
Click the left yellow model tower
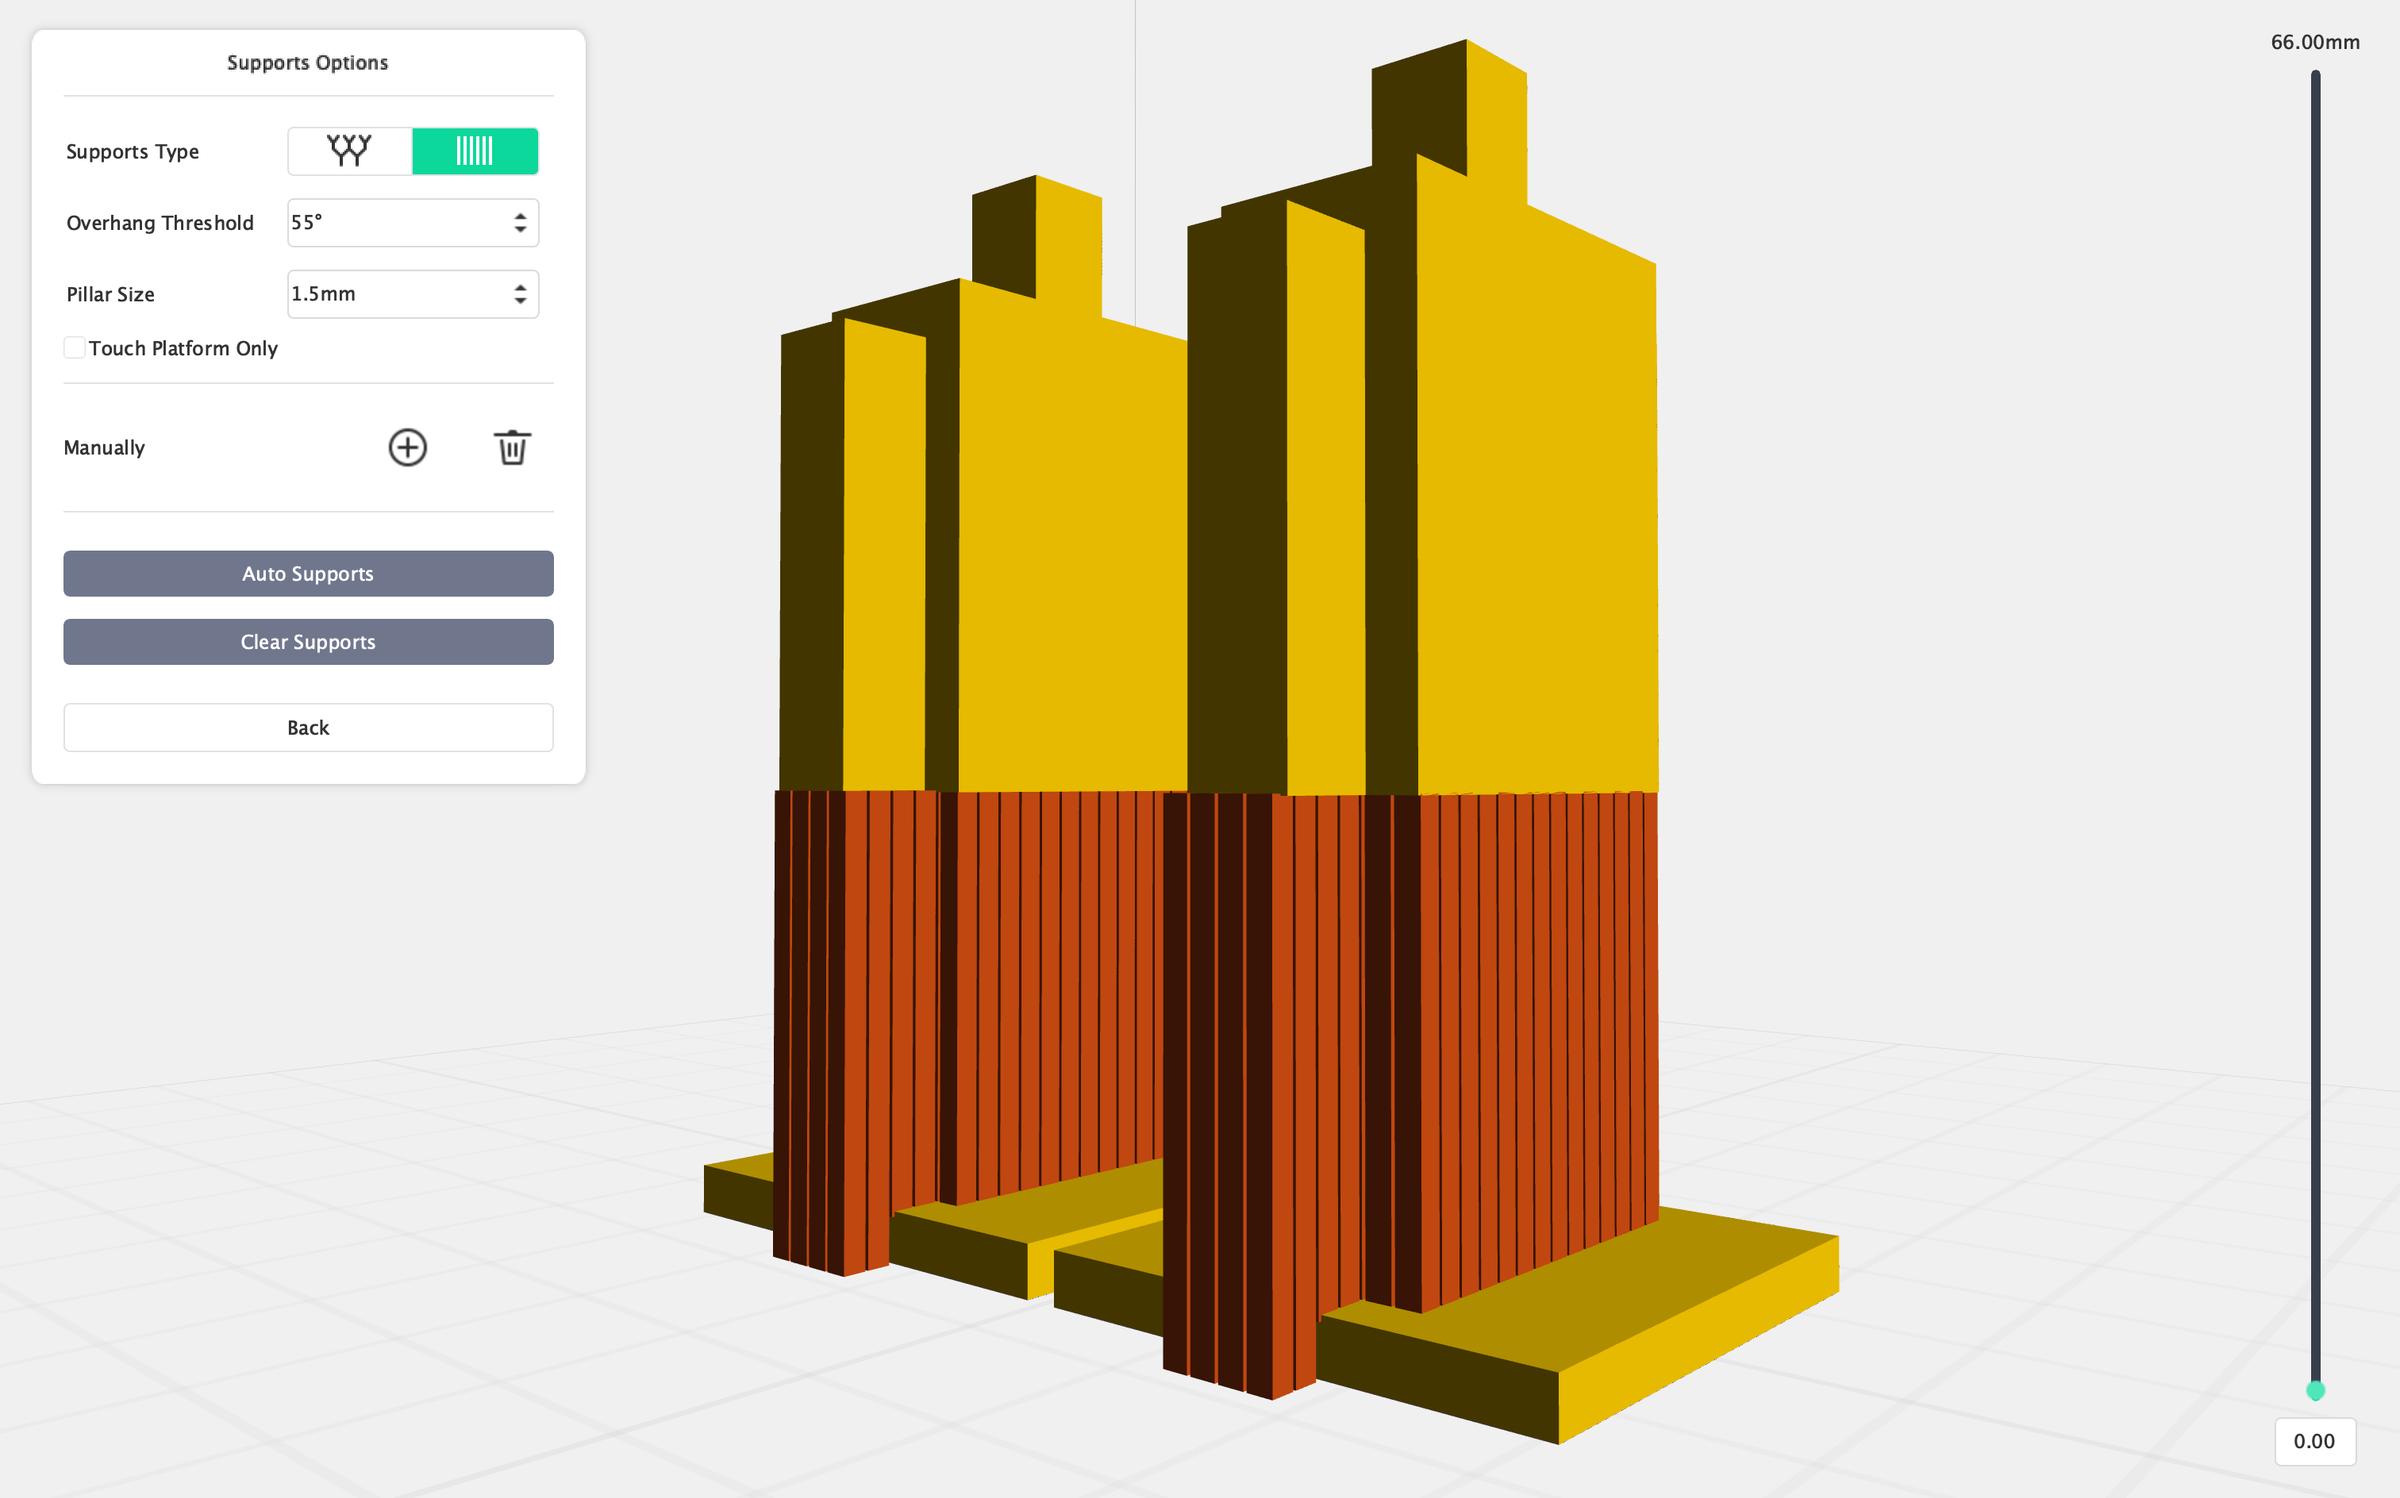(x=1050, y=550)
